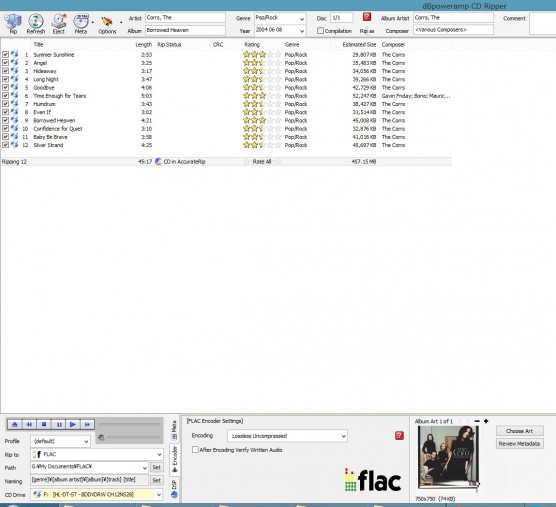Click the red help icon in FLAC settings

(399, 436)
